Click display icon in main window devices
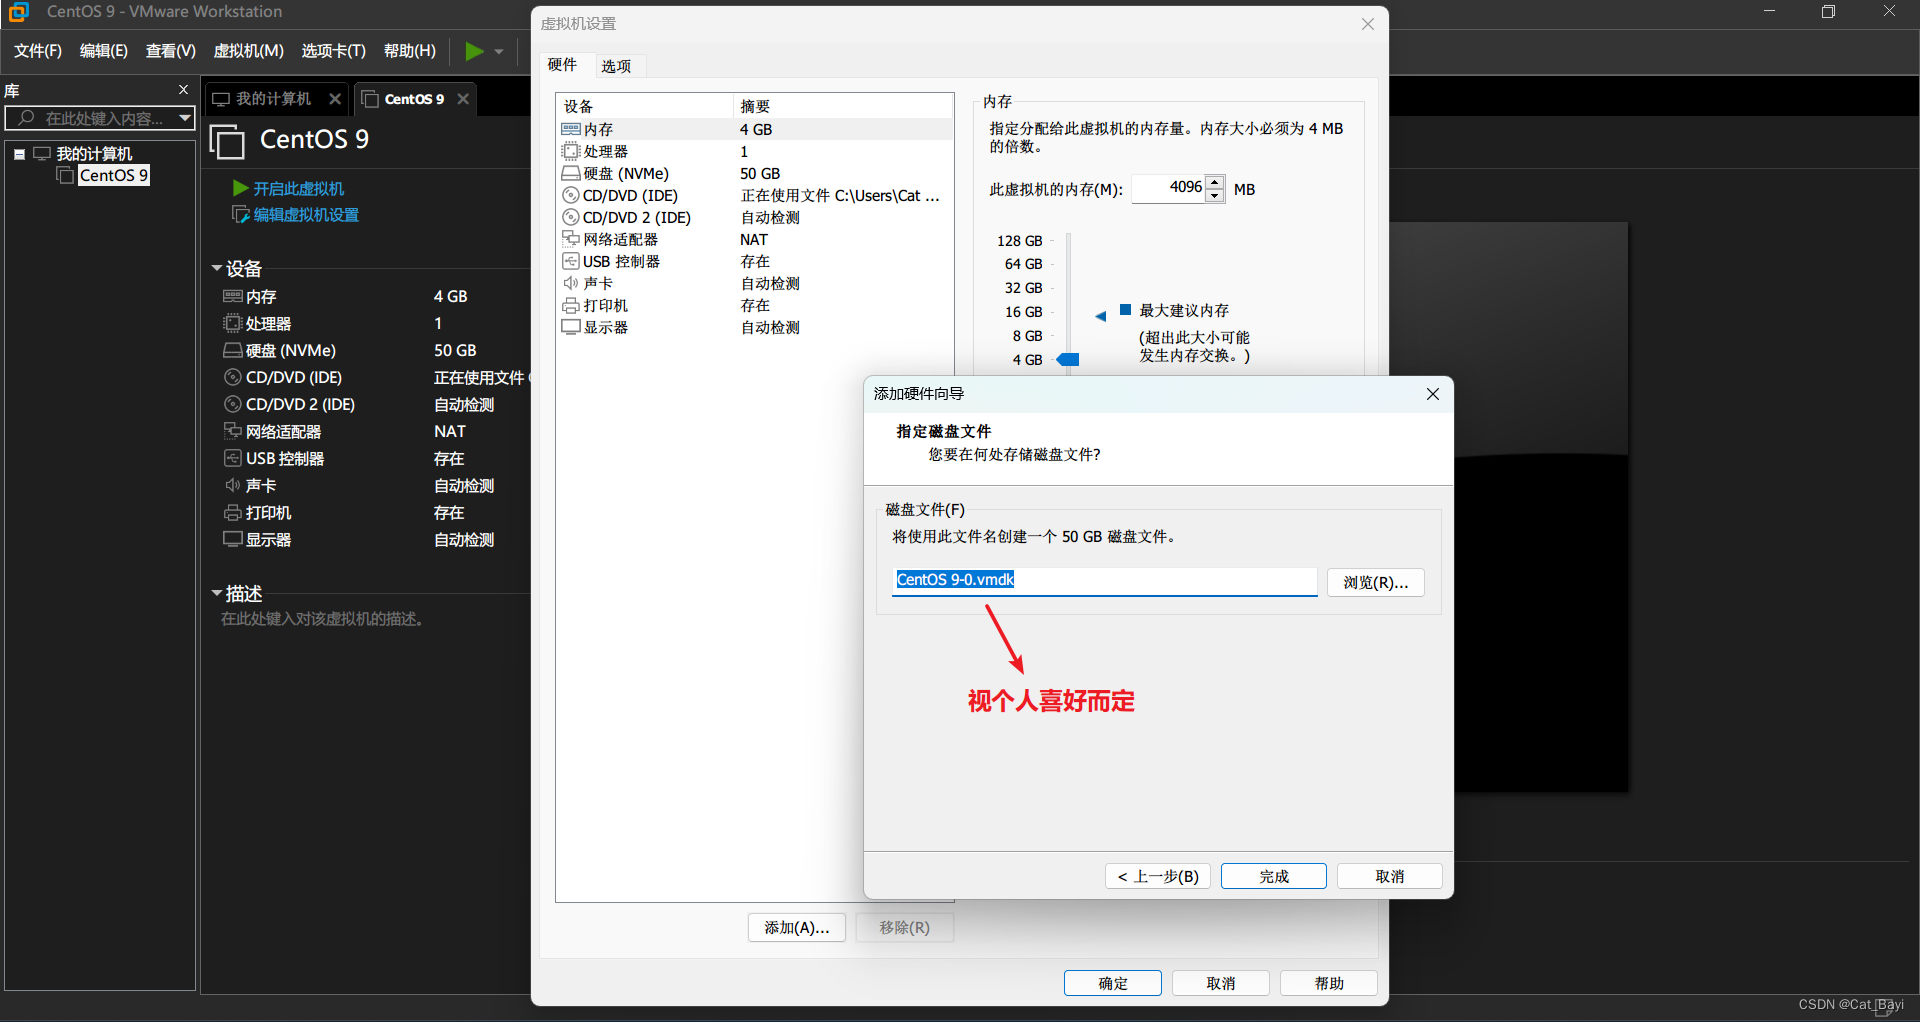Image resolution: width=1920 pixels, height=1022 pixels. tap(232, 539)
